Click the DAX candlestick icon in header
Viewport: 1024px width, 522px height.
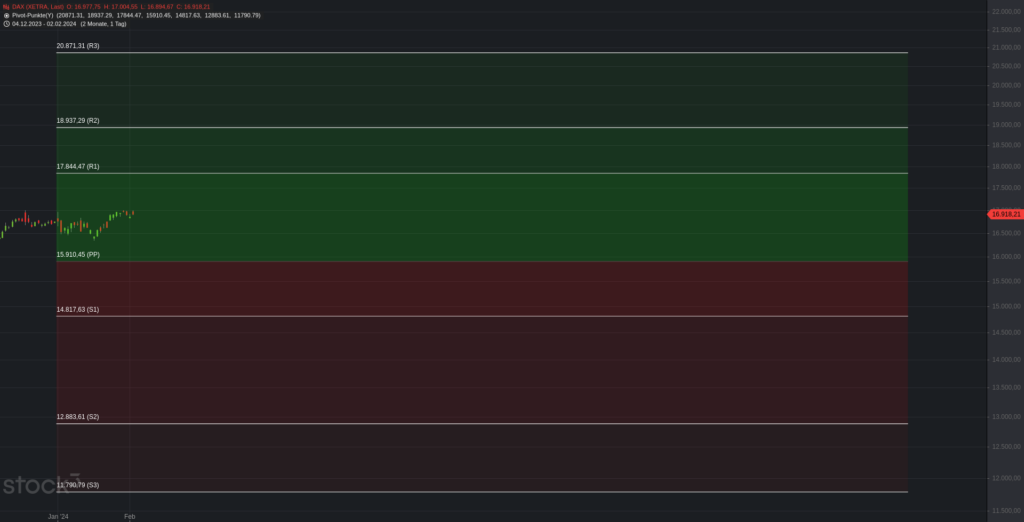(6, 7)
